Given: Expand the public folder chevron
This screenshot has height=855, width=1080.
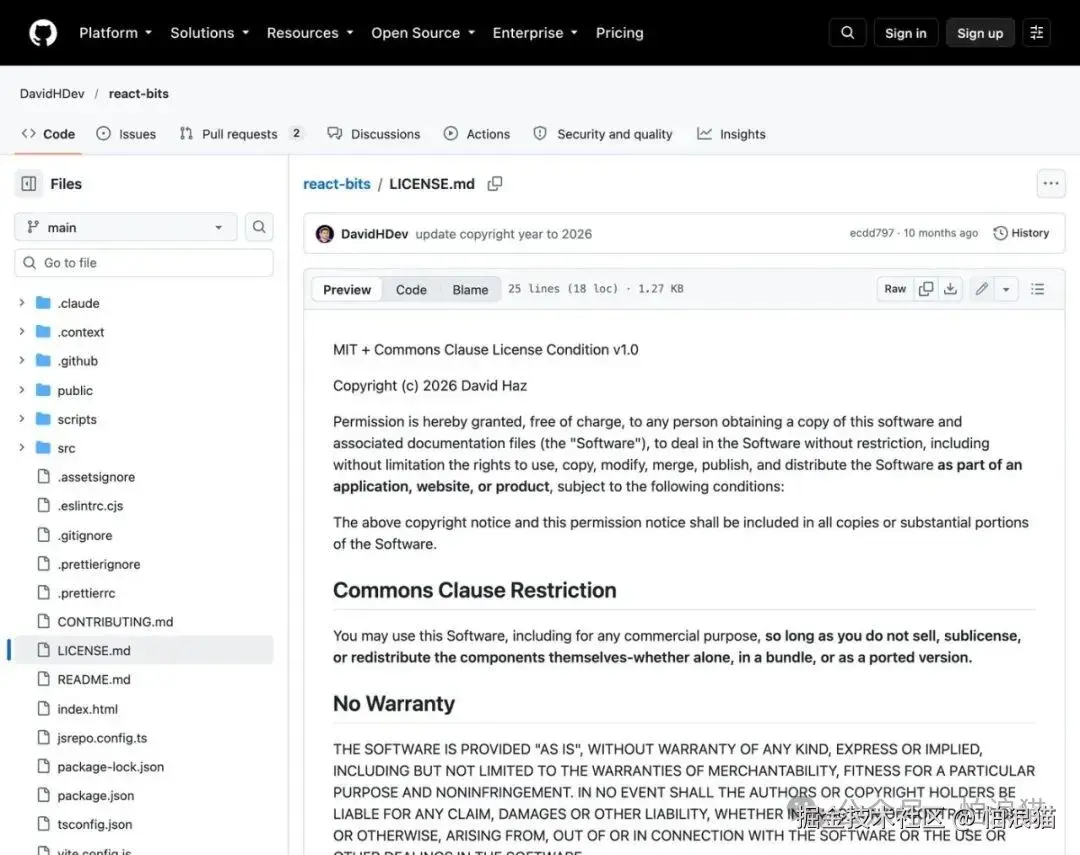Looking at the screenshot, I should pyautogui.click(x=21, y=390).
